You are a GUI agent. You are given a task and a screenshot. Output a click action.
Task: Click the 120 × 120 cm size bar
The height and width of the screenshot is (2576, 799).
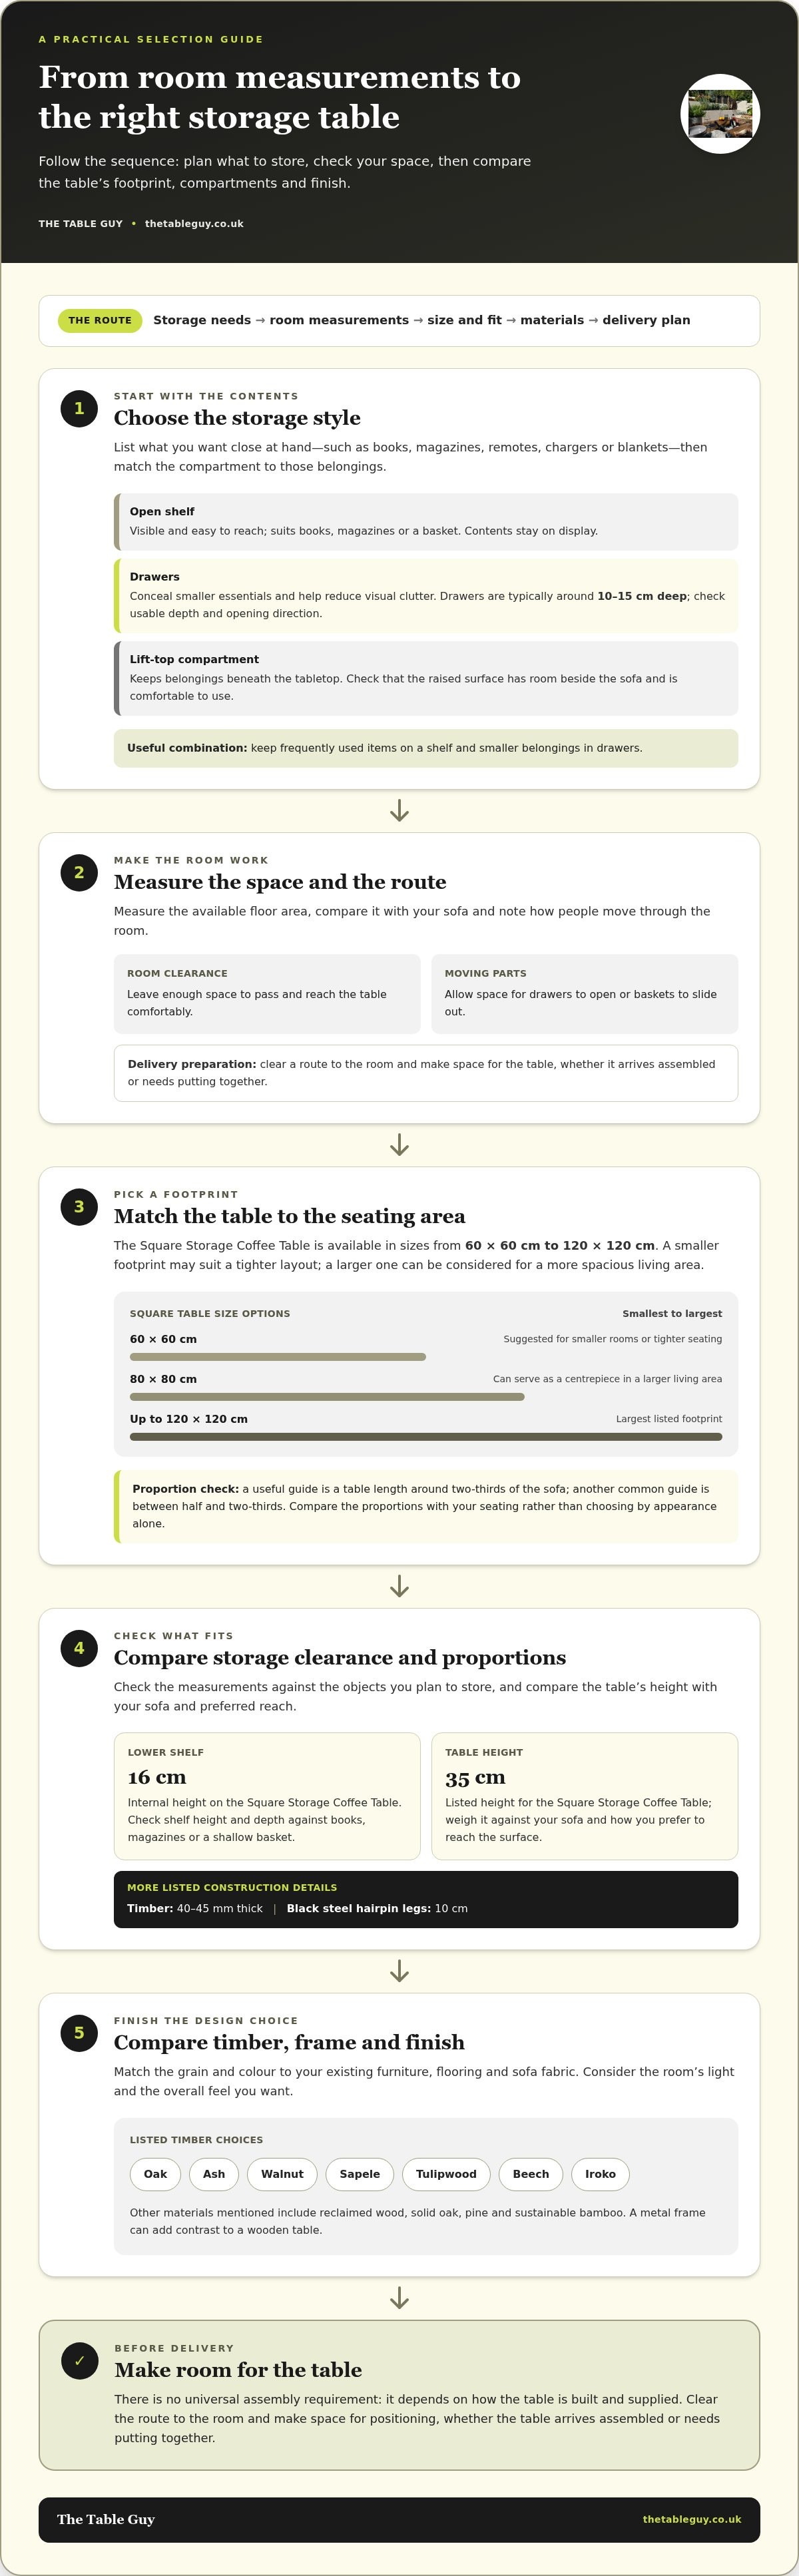[426, 1437]
